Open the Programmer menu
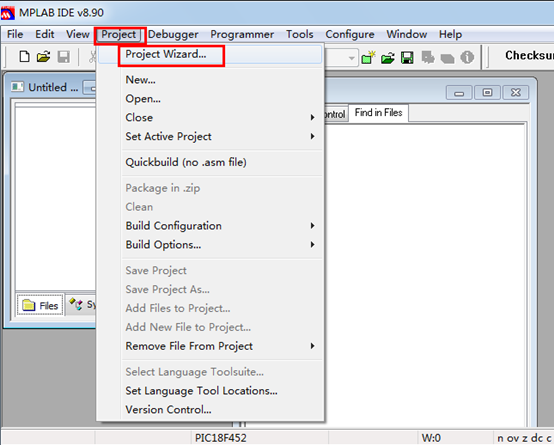The image size is (554, 445). click(242, 34)
